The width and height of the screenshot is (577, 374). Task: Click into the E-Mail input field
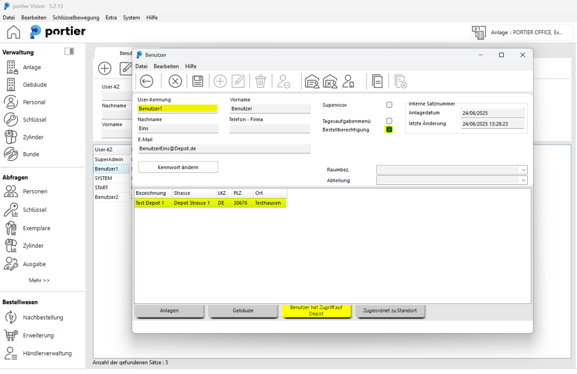point(224,149)
